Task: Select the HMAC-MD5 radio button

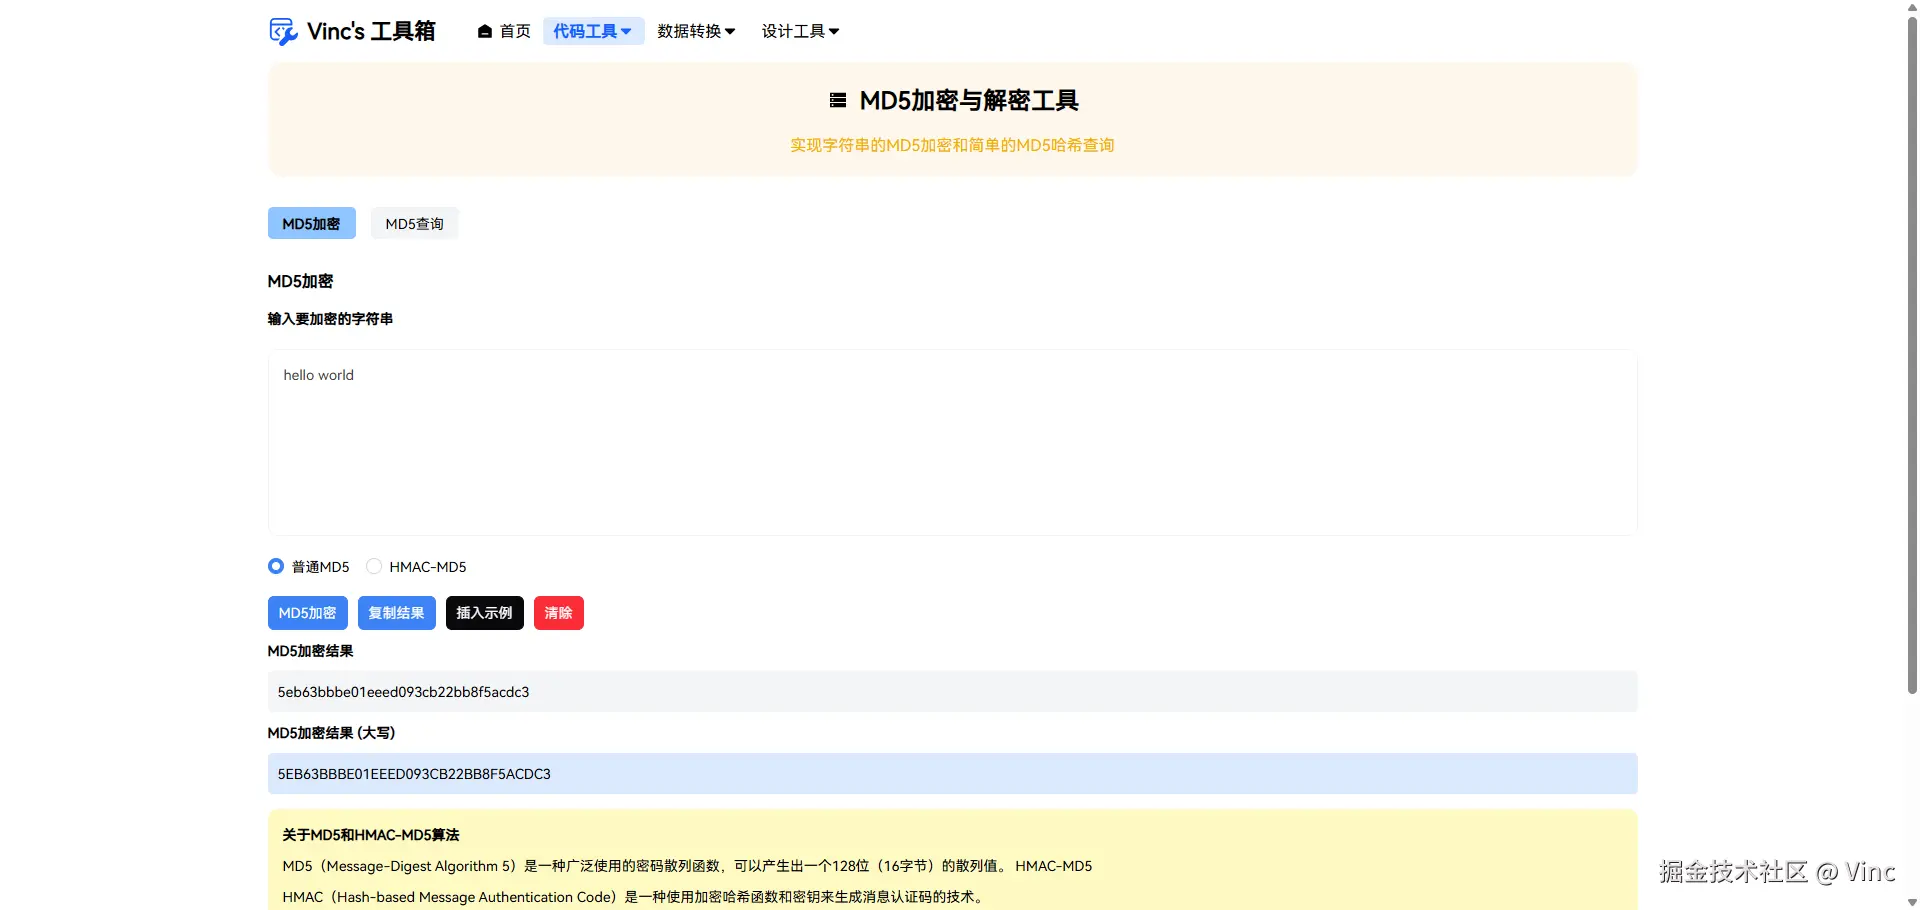Action: 374,566
